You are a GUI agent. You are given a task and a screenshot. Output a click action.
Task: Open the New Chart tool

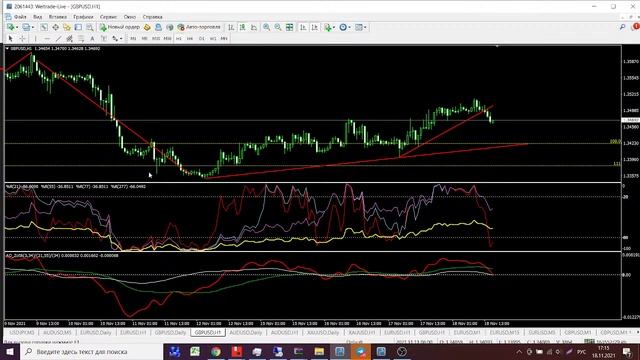[10, 27]
